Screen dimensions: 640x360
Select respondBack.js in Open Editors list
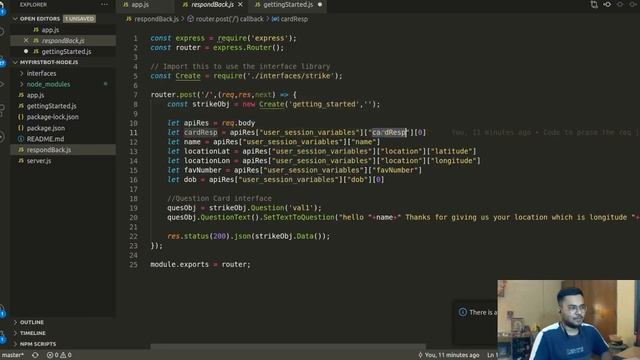tap(63, 40)
